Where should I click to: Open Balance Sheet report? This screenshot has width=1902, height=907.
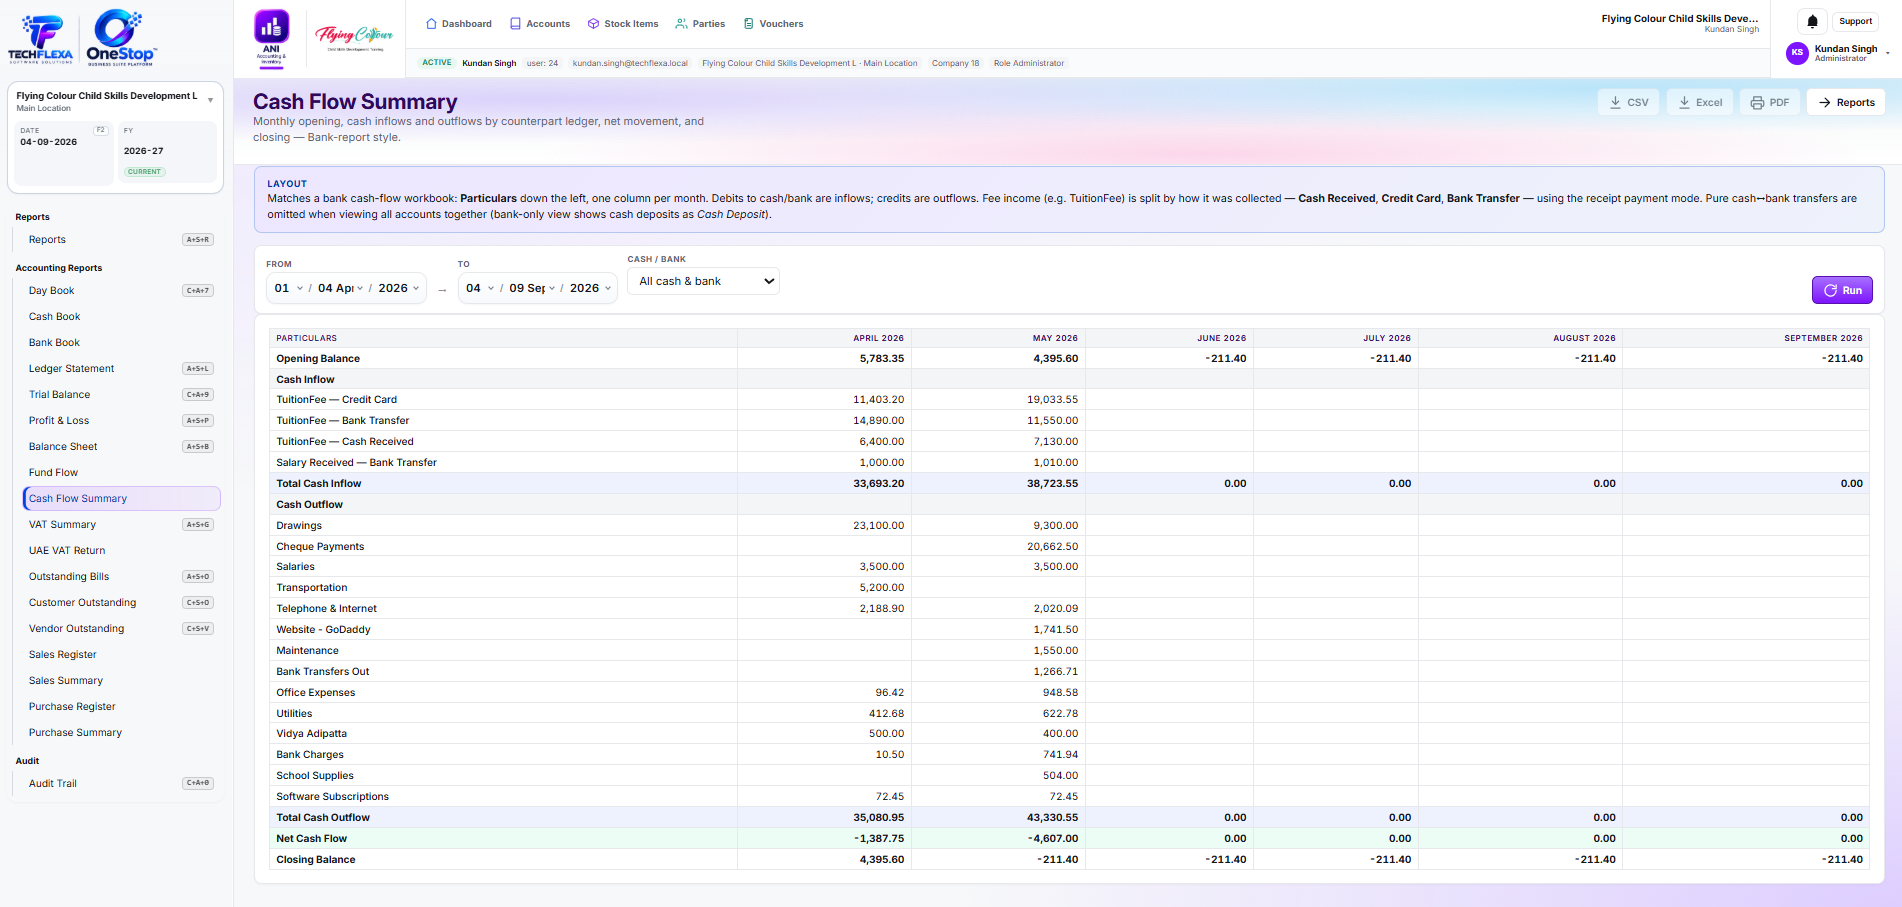point(120,447)
